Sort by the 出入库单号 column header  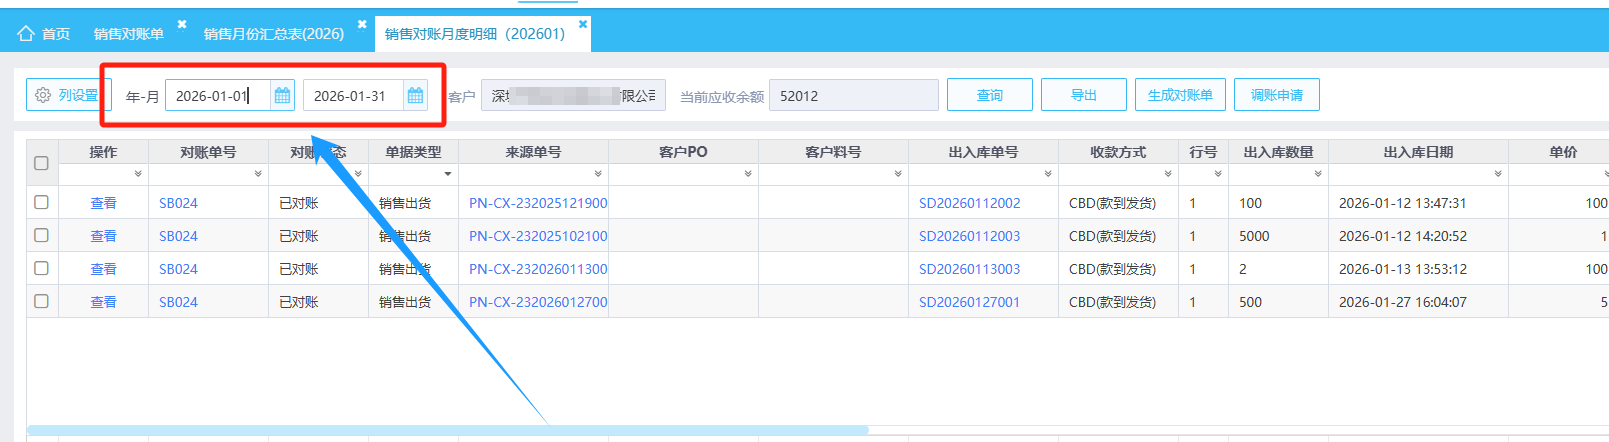[x=983, y=152]
